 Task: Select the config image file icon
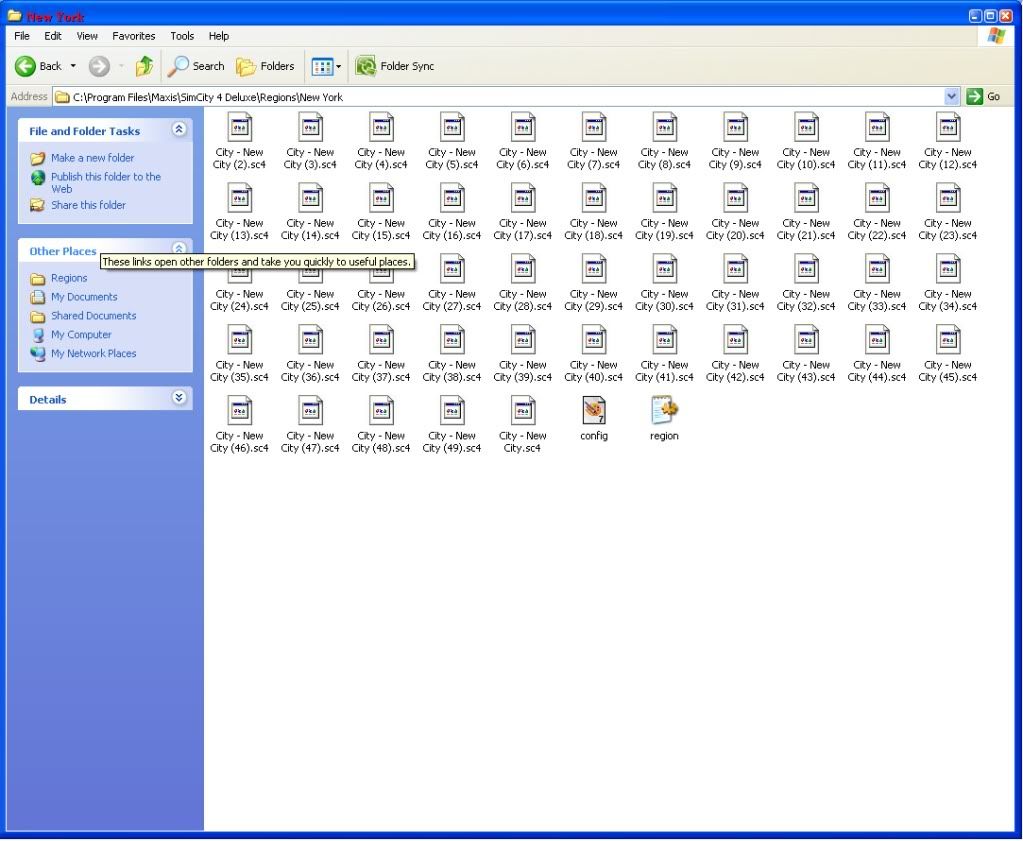click(594, 410)
